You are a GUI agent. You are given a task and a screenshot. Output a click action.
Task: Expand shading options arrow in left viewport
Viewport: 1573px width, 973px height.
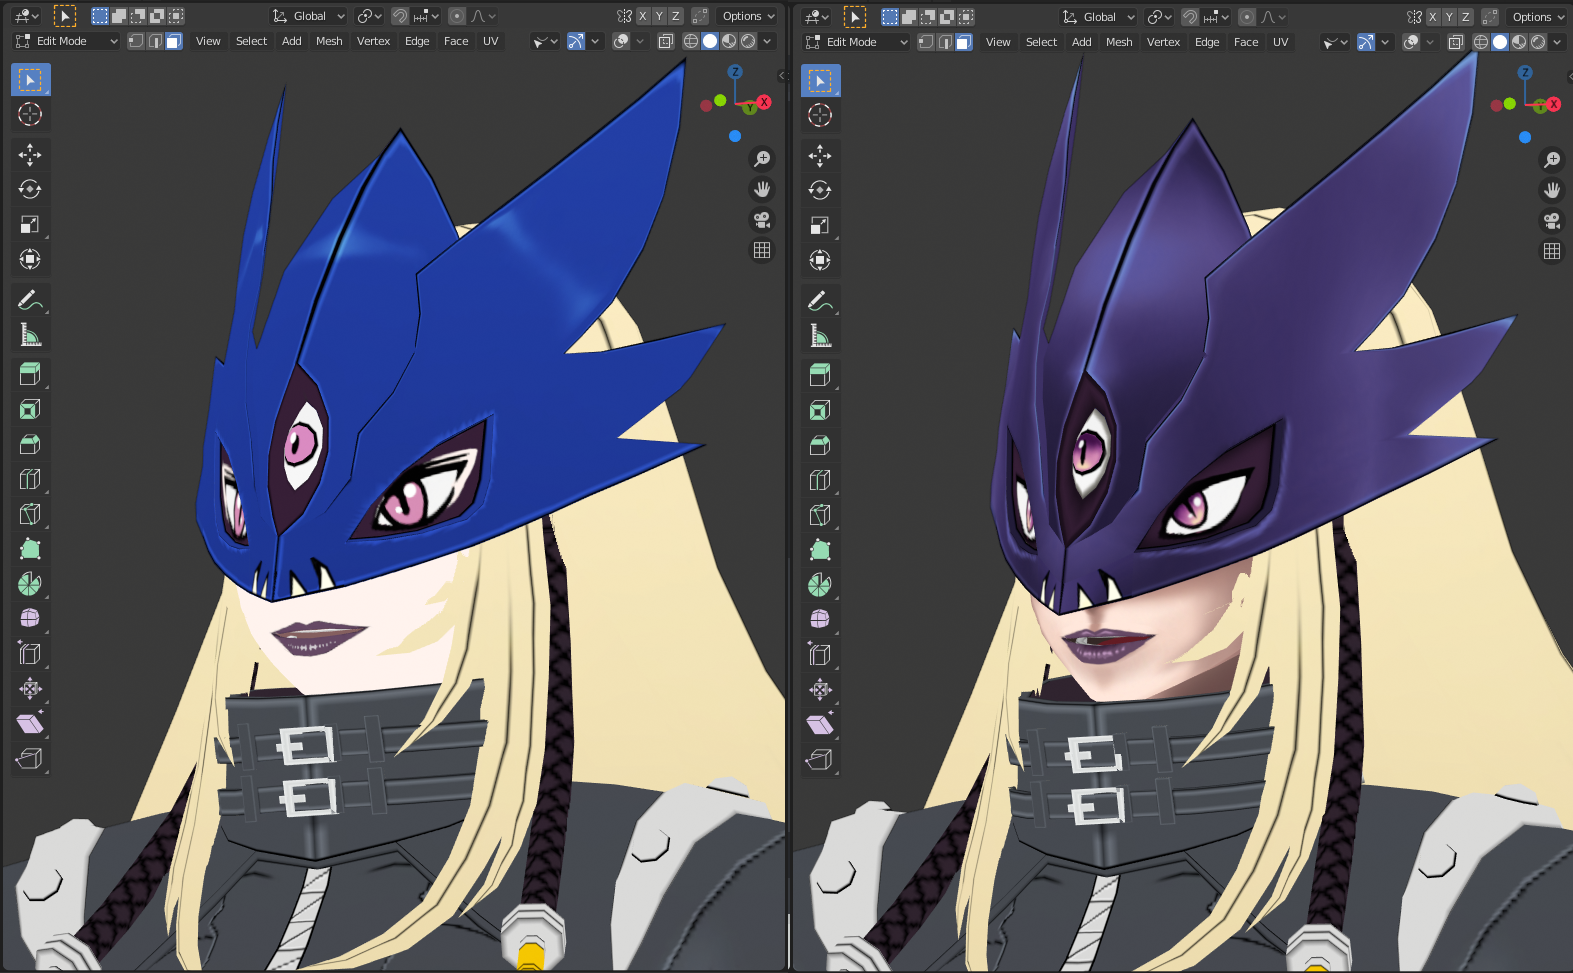click(x=767, y=41)
